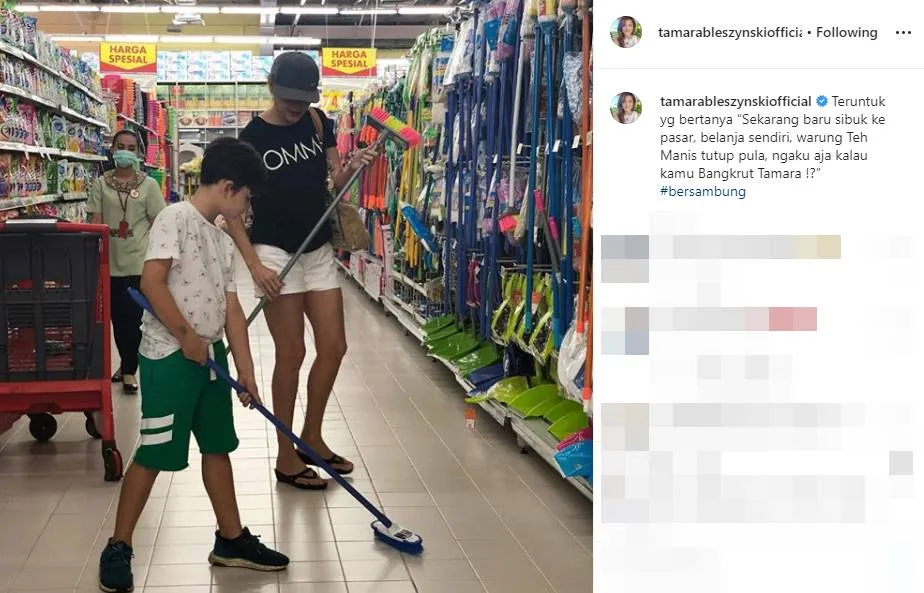Click the blue verified badge in caption

[821, 101]
